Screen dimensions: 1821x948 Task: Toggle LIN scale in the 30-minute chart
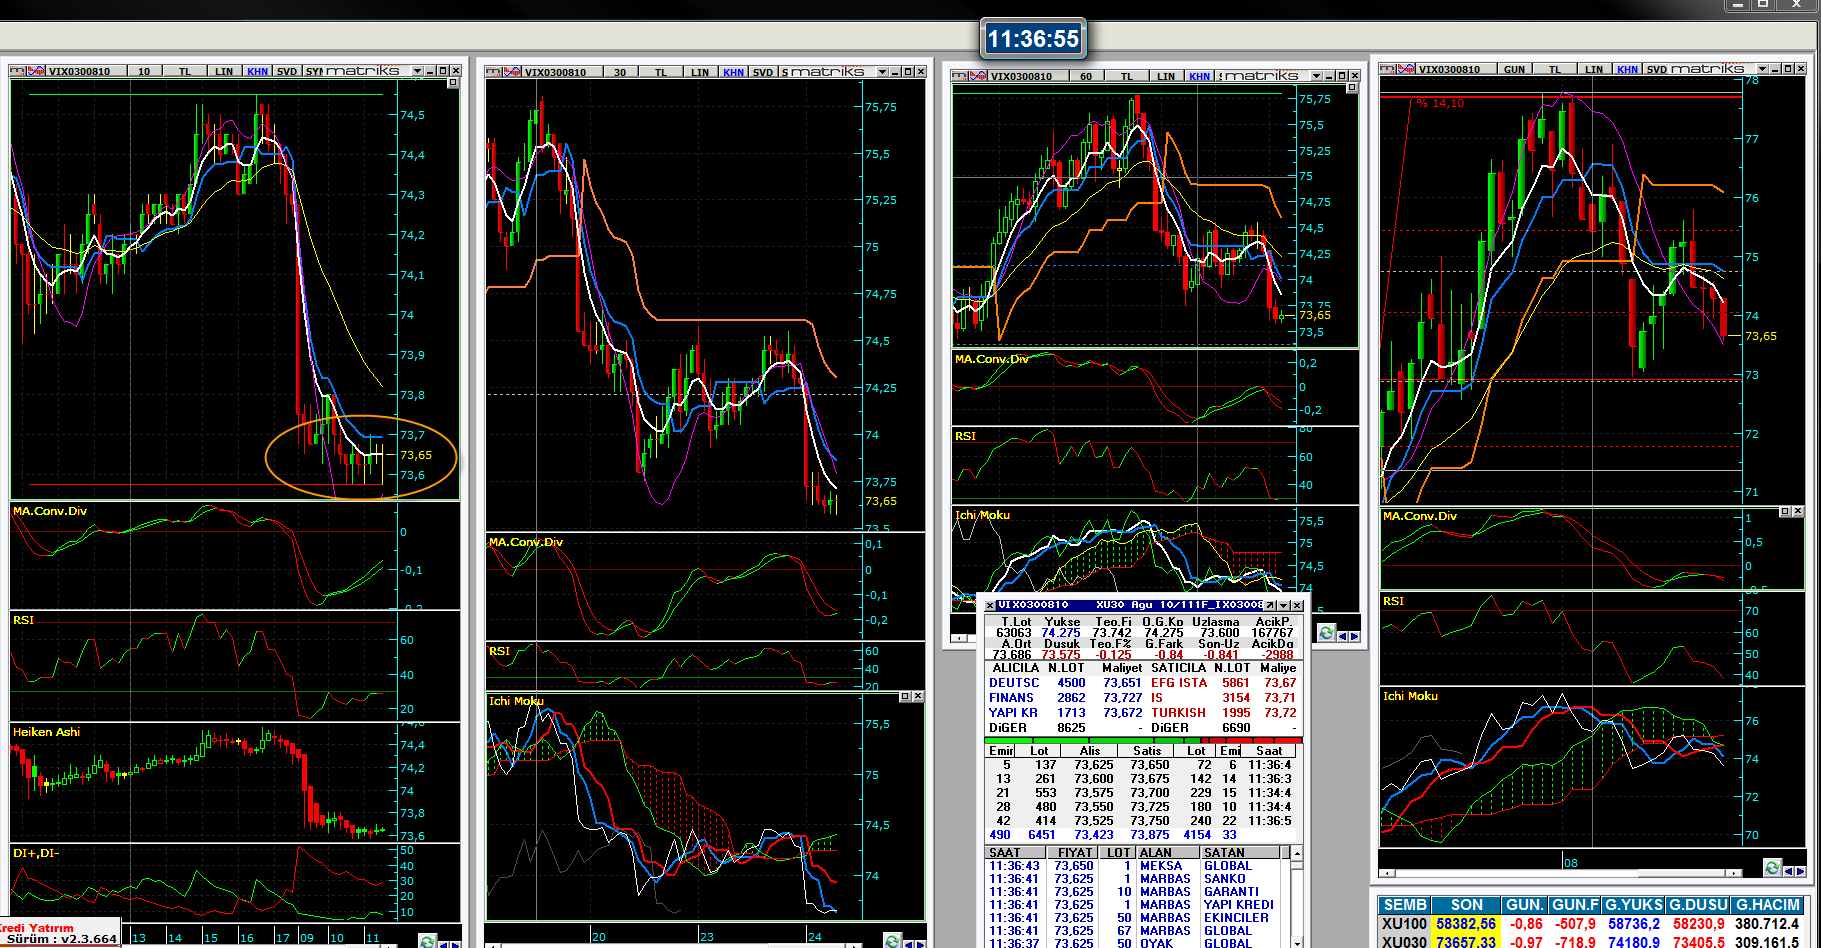699,72
